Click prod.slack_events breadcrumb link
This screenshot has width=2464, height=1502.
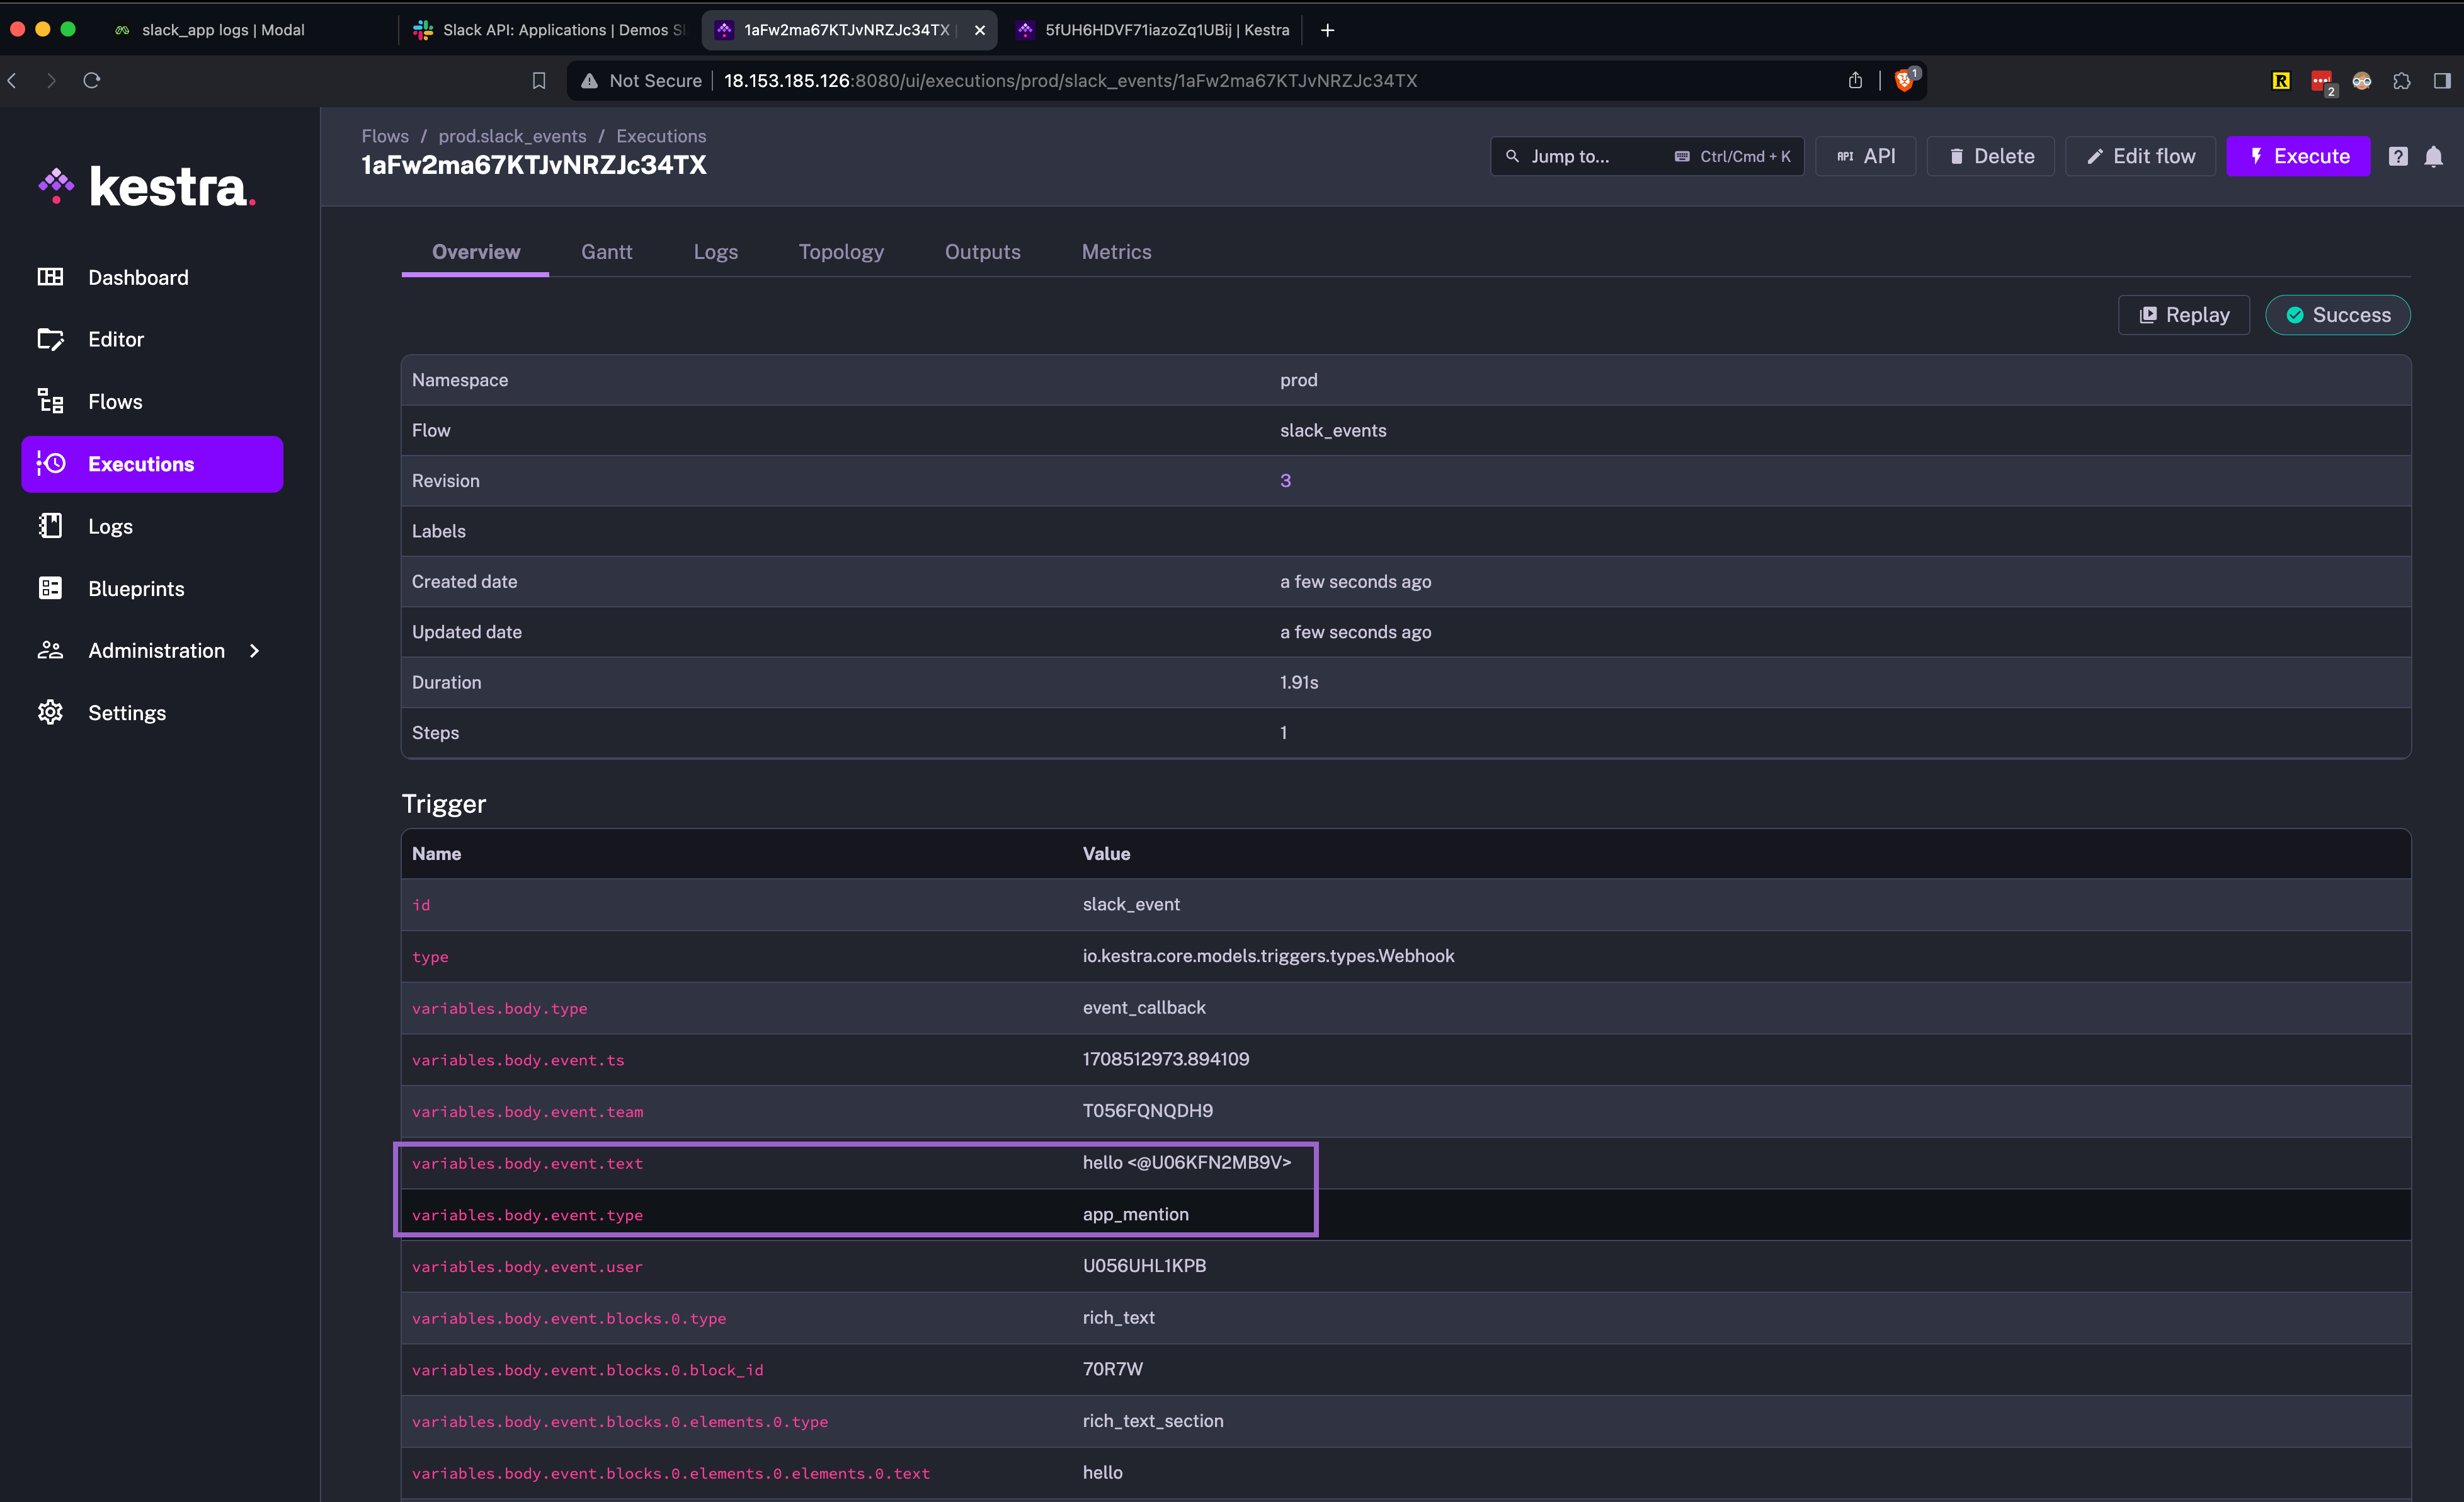point(512,136)
